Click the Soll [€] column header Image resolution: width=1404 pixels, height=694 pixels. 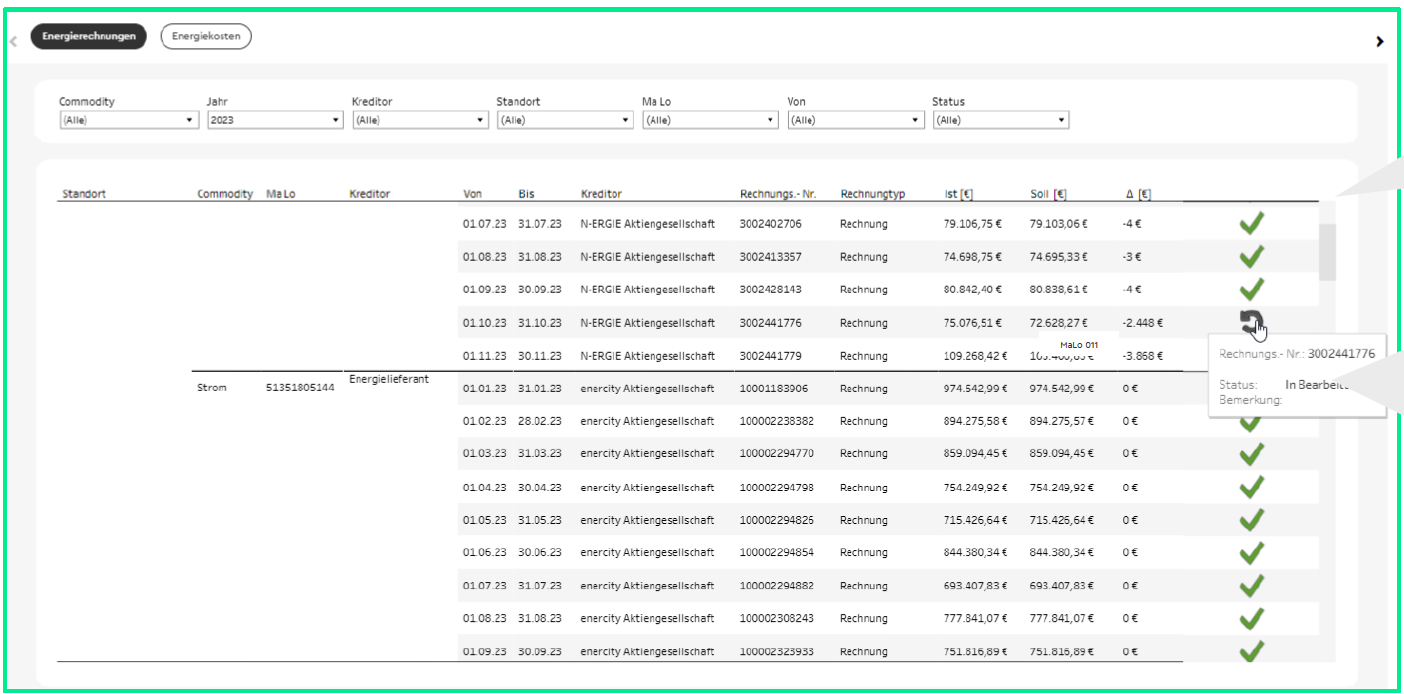[x=1049, y=194]
